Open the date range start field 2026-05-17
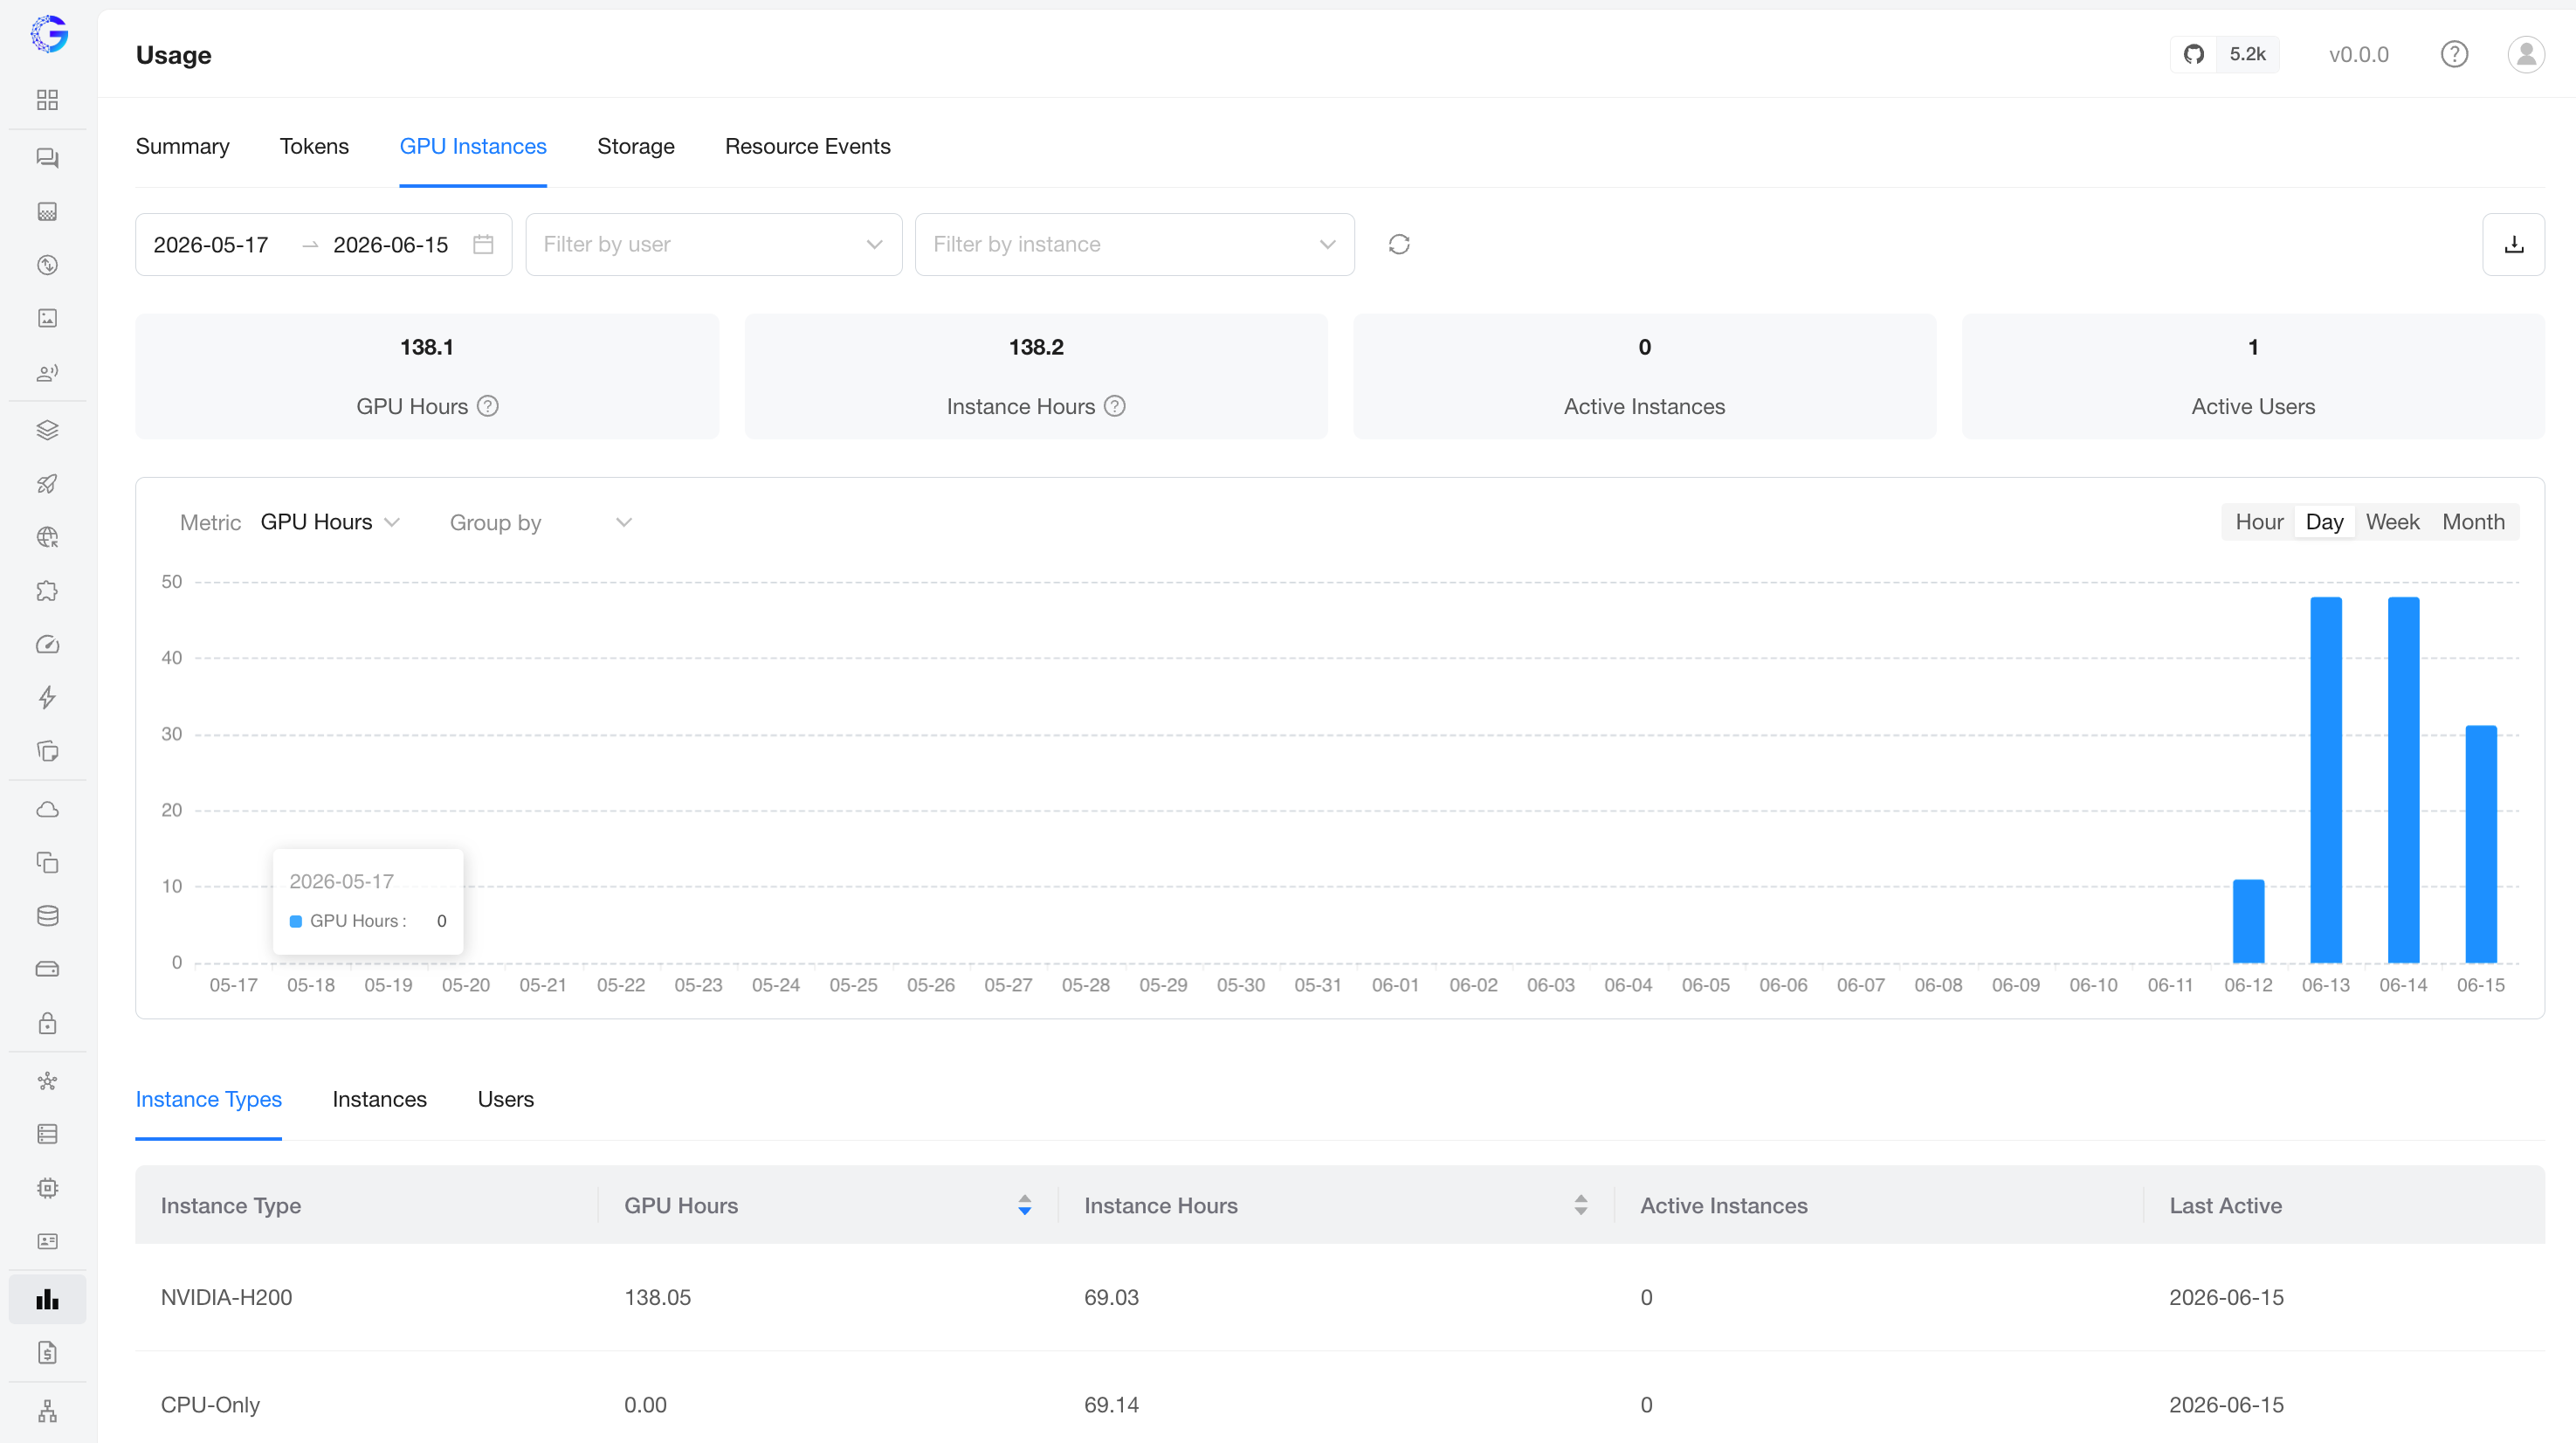Viewport: 2576px width, 1443px height. click(x=211, y=245)
